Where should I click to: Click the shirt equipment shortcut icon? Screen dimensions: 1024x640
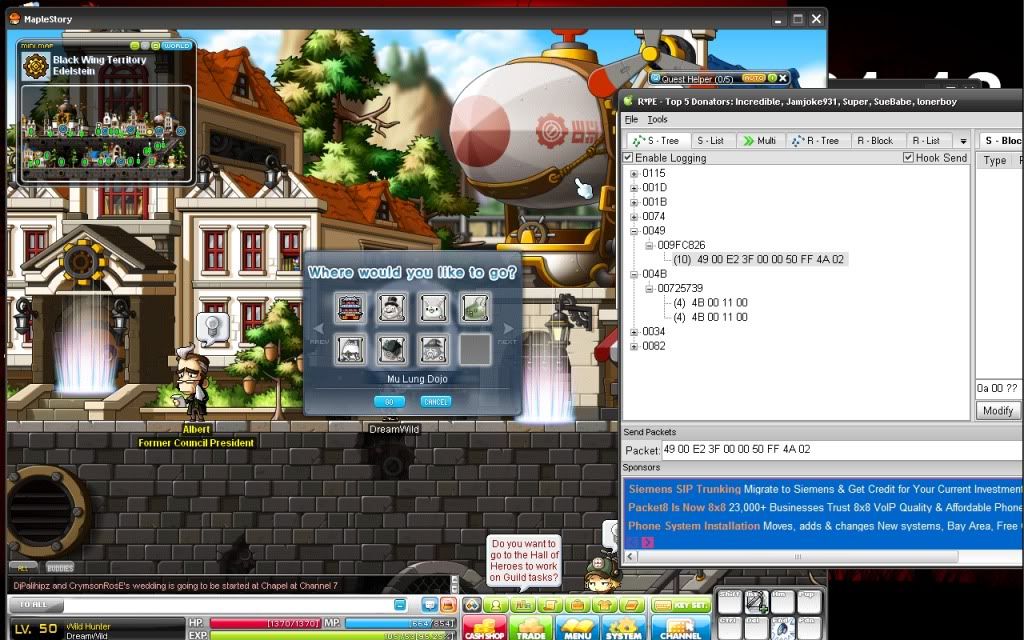point(604,605)
